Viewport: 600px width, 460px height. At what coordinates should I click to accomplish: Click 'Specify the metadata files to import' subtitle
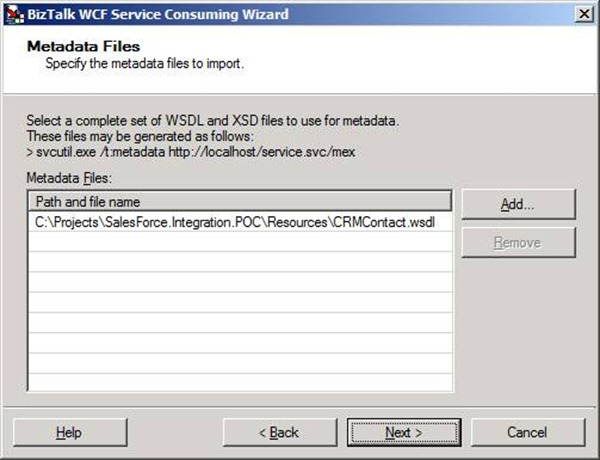point(145,64)
